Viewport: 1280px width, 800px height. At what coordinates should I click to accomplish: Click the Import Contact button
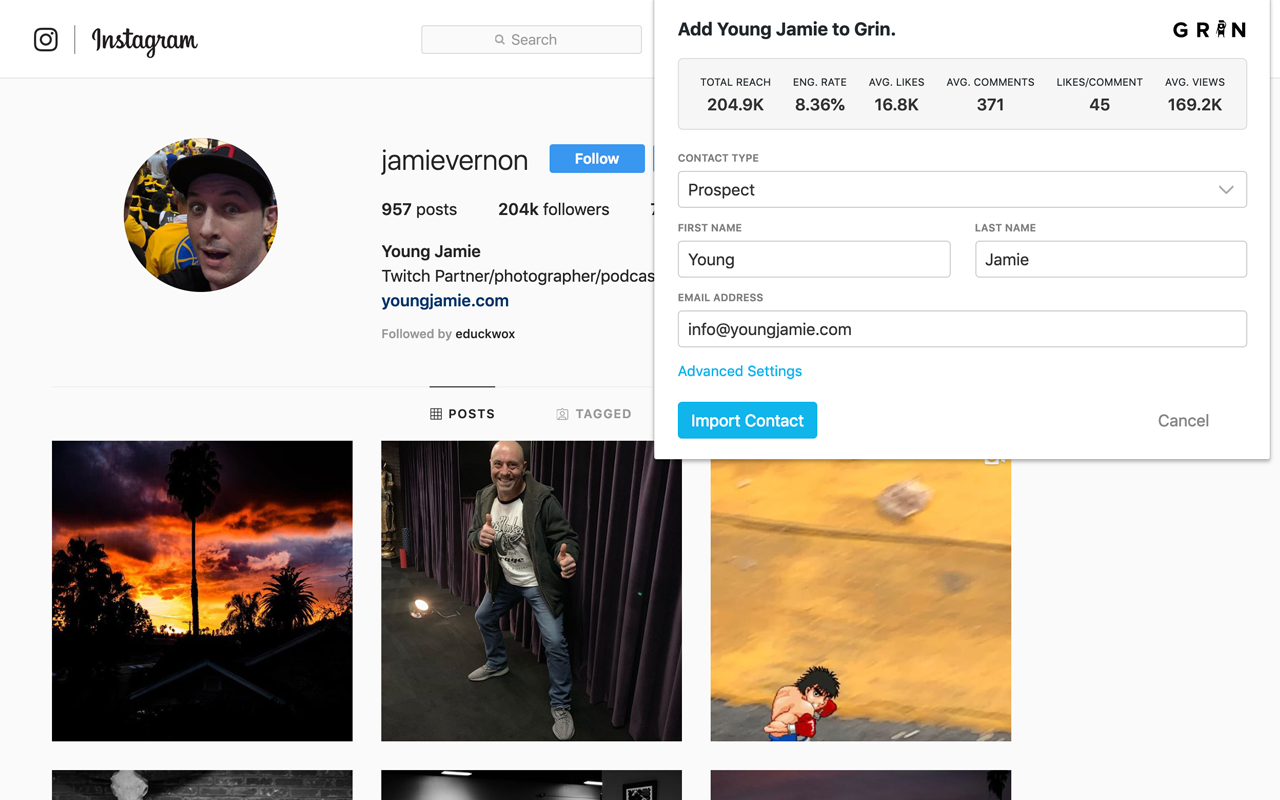pyautogui.click(x=747, y=420)
